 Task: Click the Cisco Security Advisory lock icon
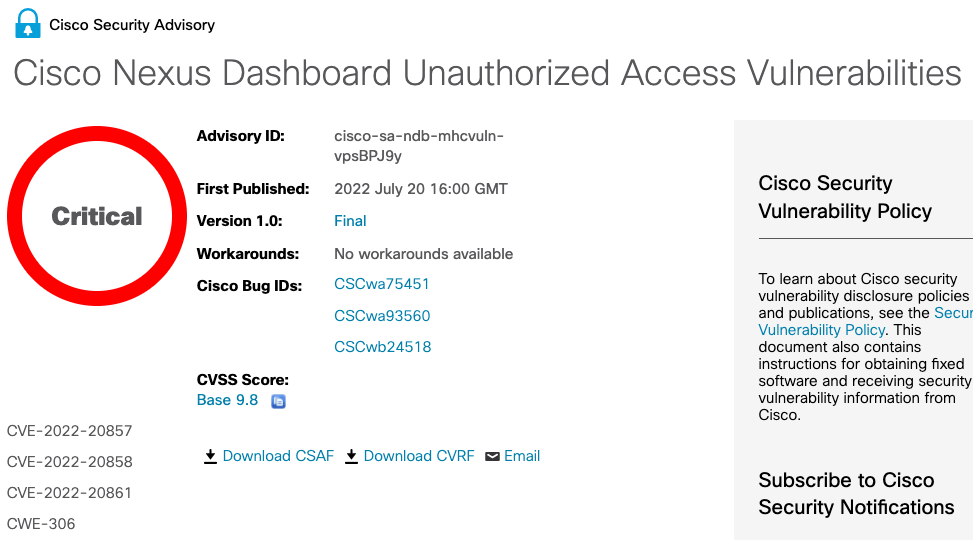(28, 24)
